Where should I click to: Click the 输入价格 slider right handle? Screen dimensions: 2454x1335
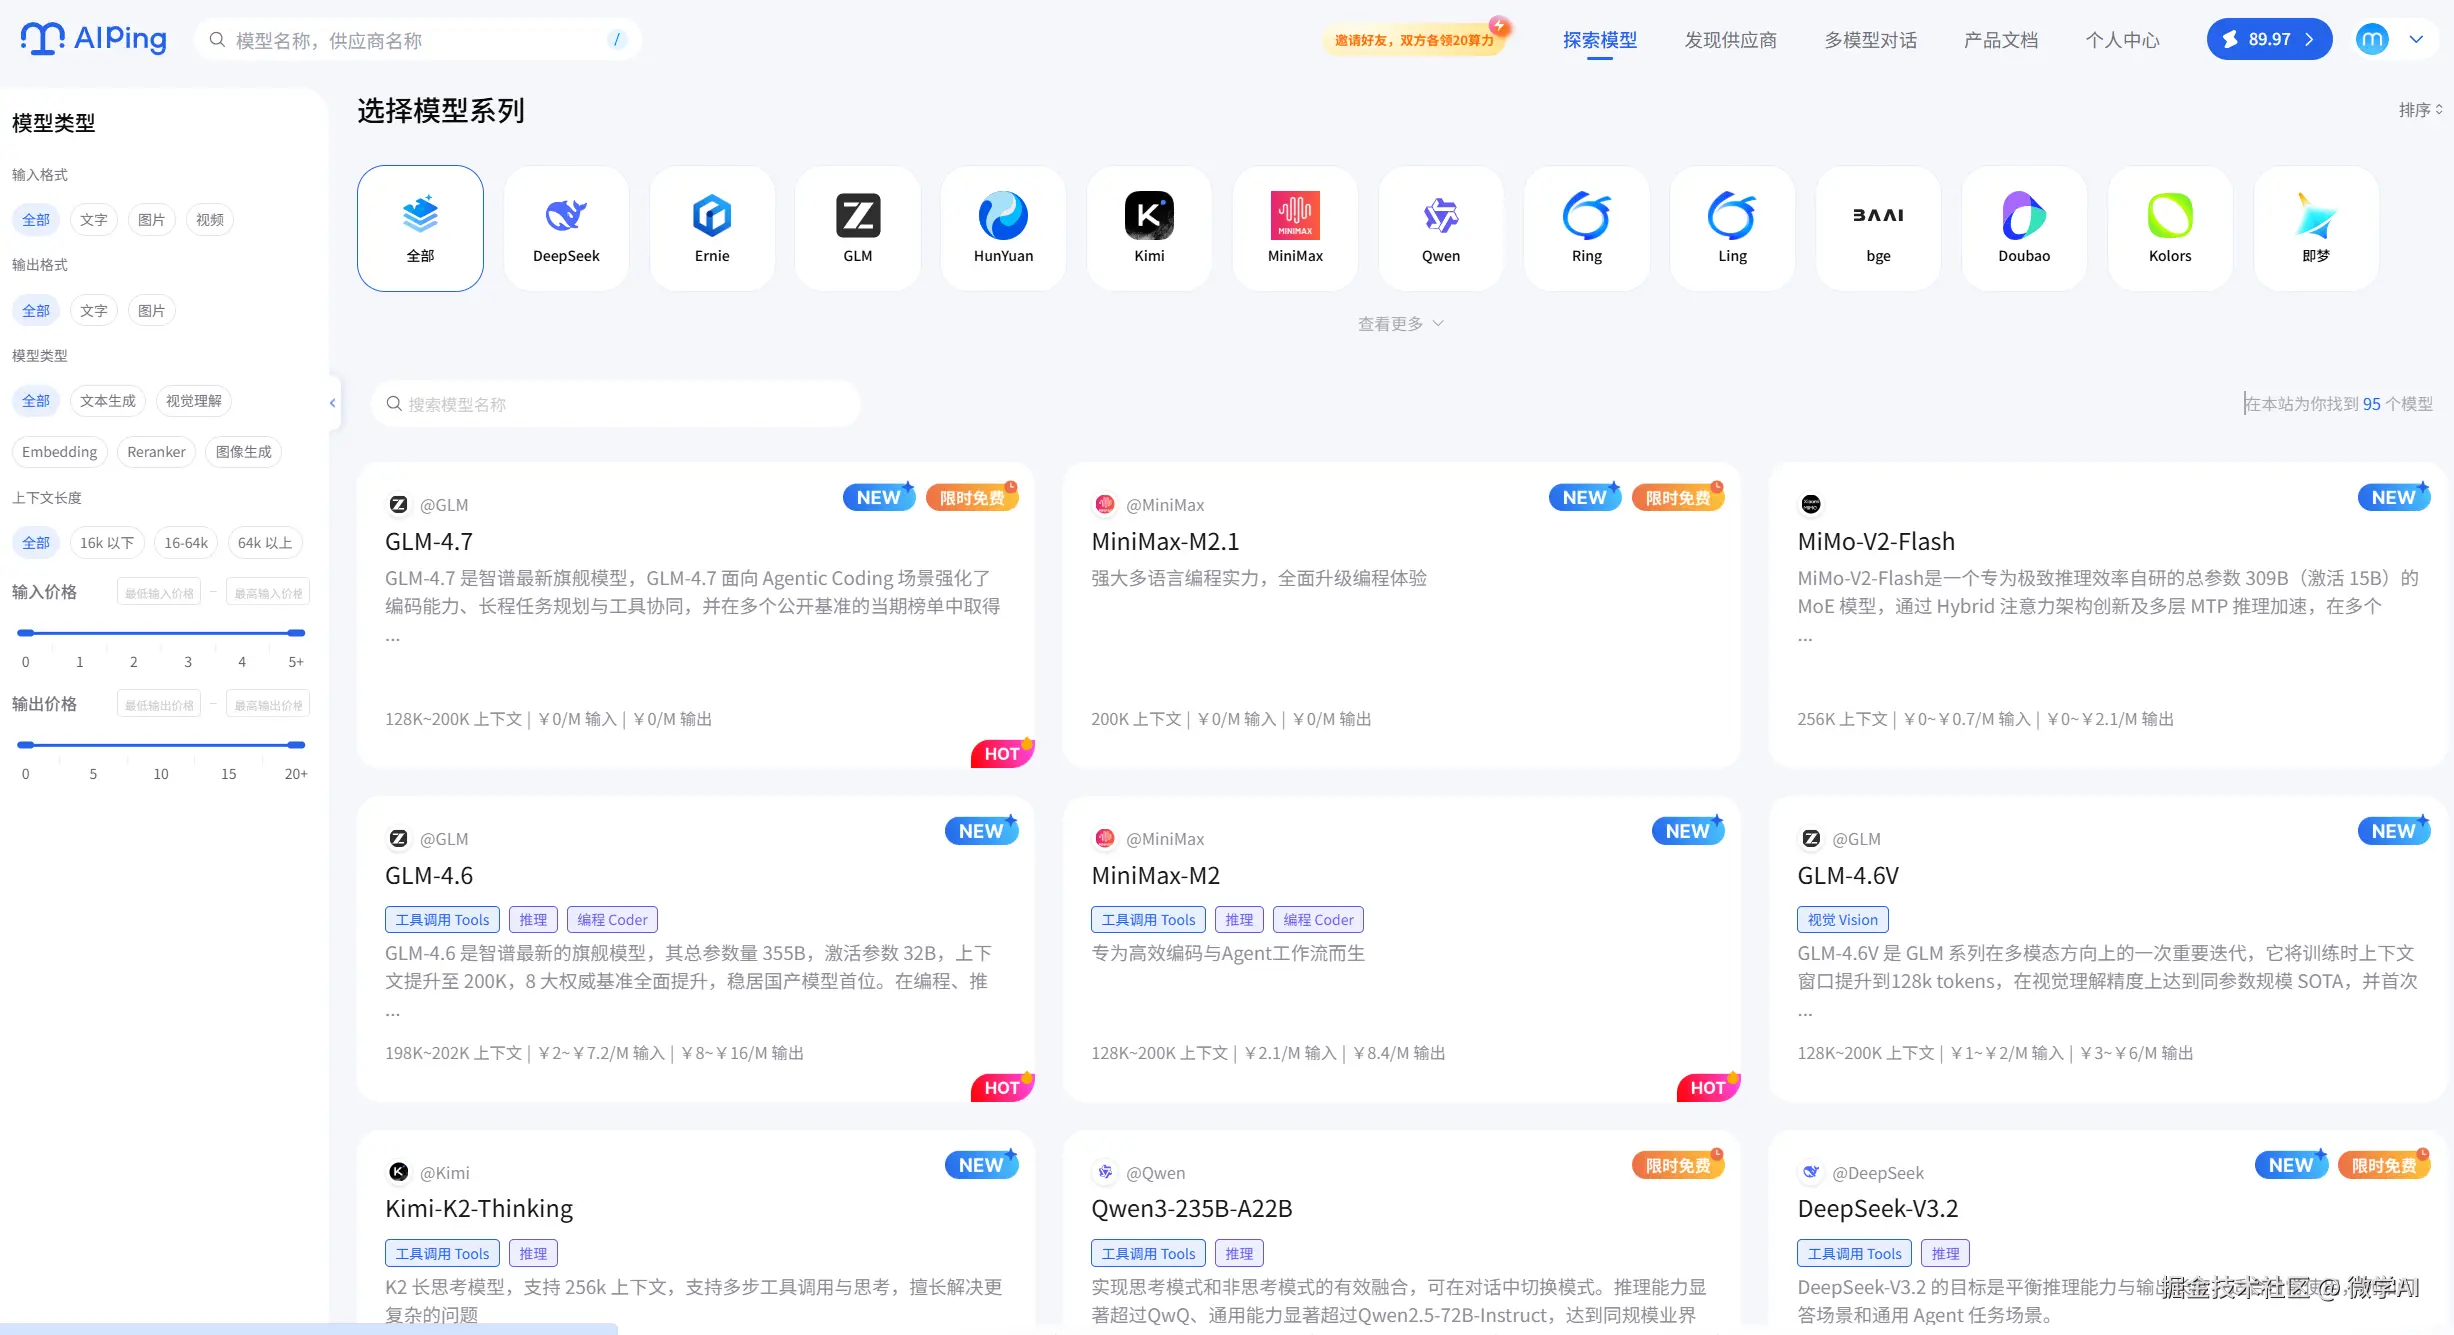coord(296,633)
